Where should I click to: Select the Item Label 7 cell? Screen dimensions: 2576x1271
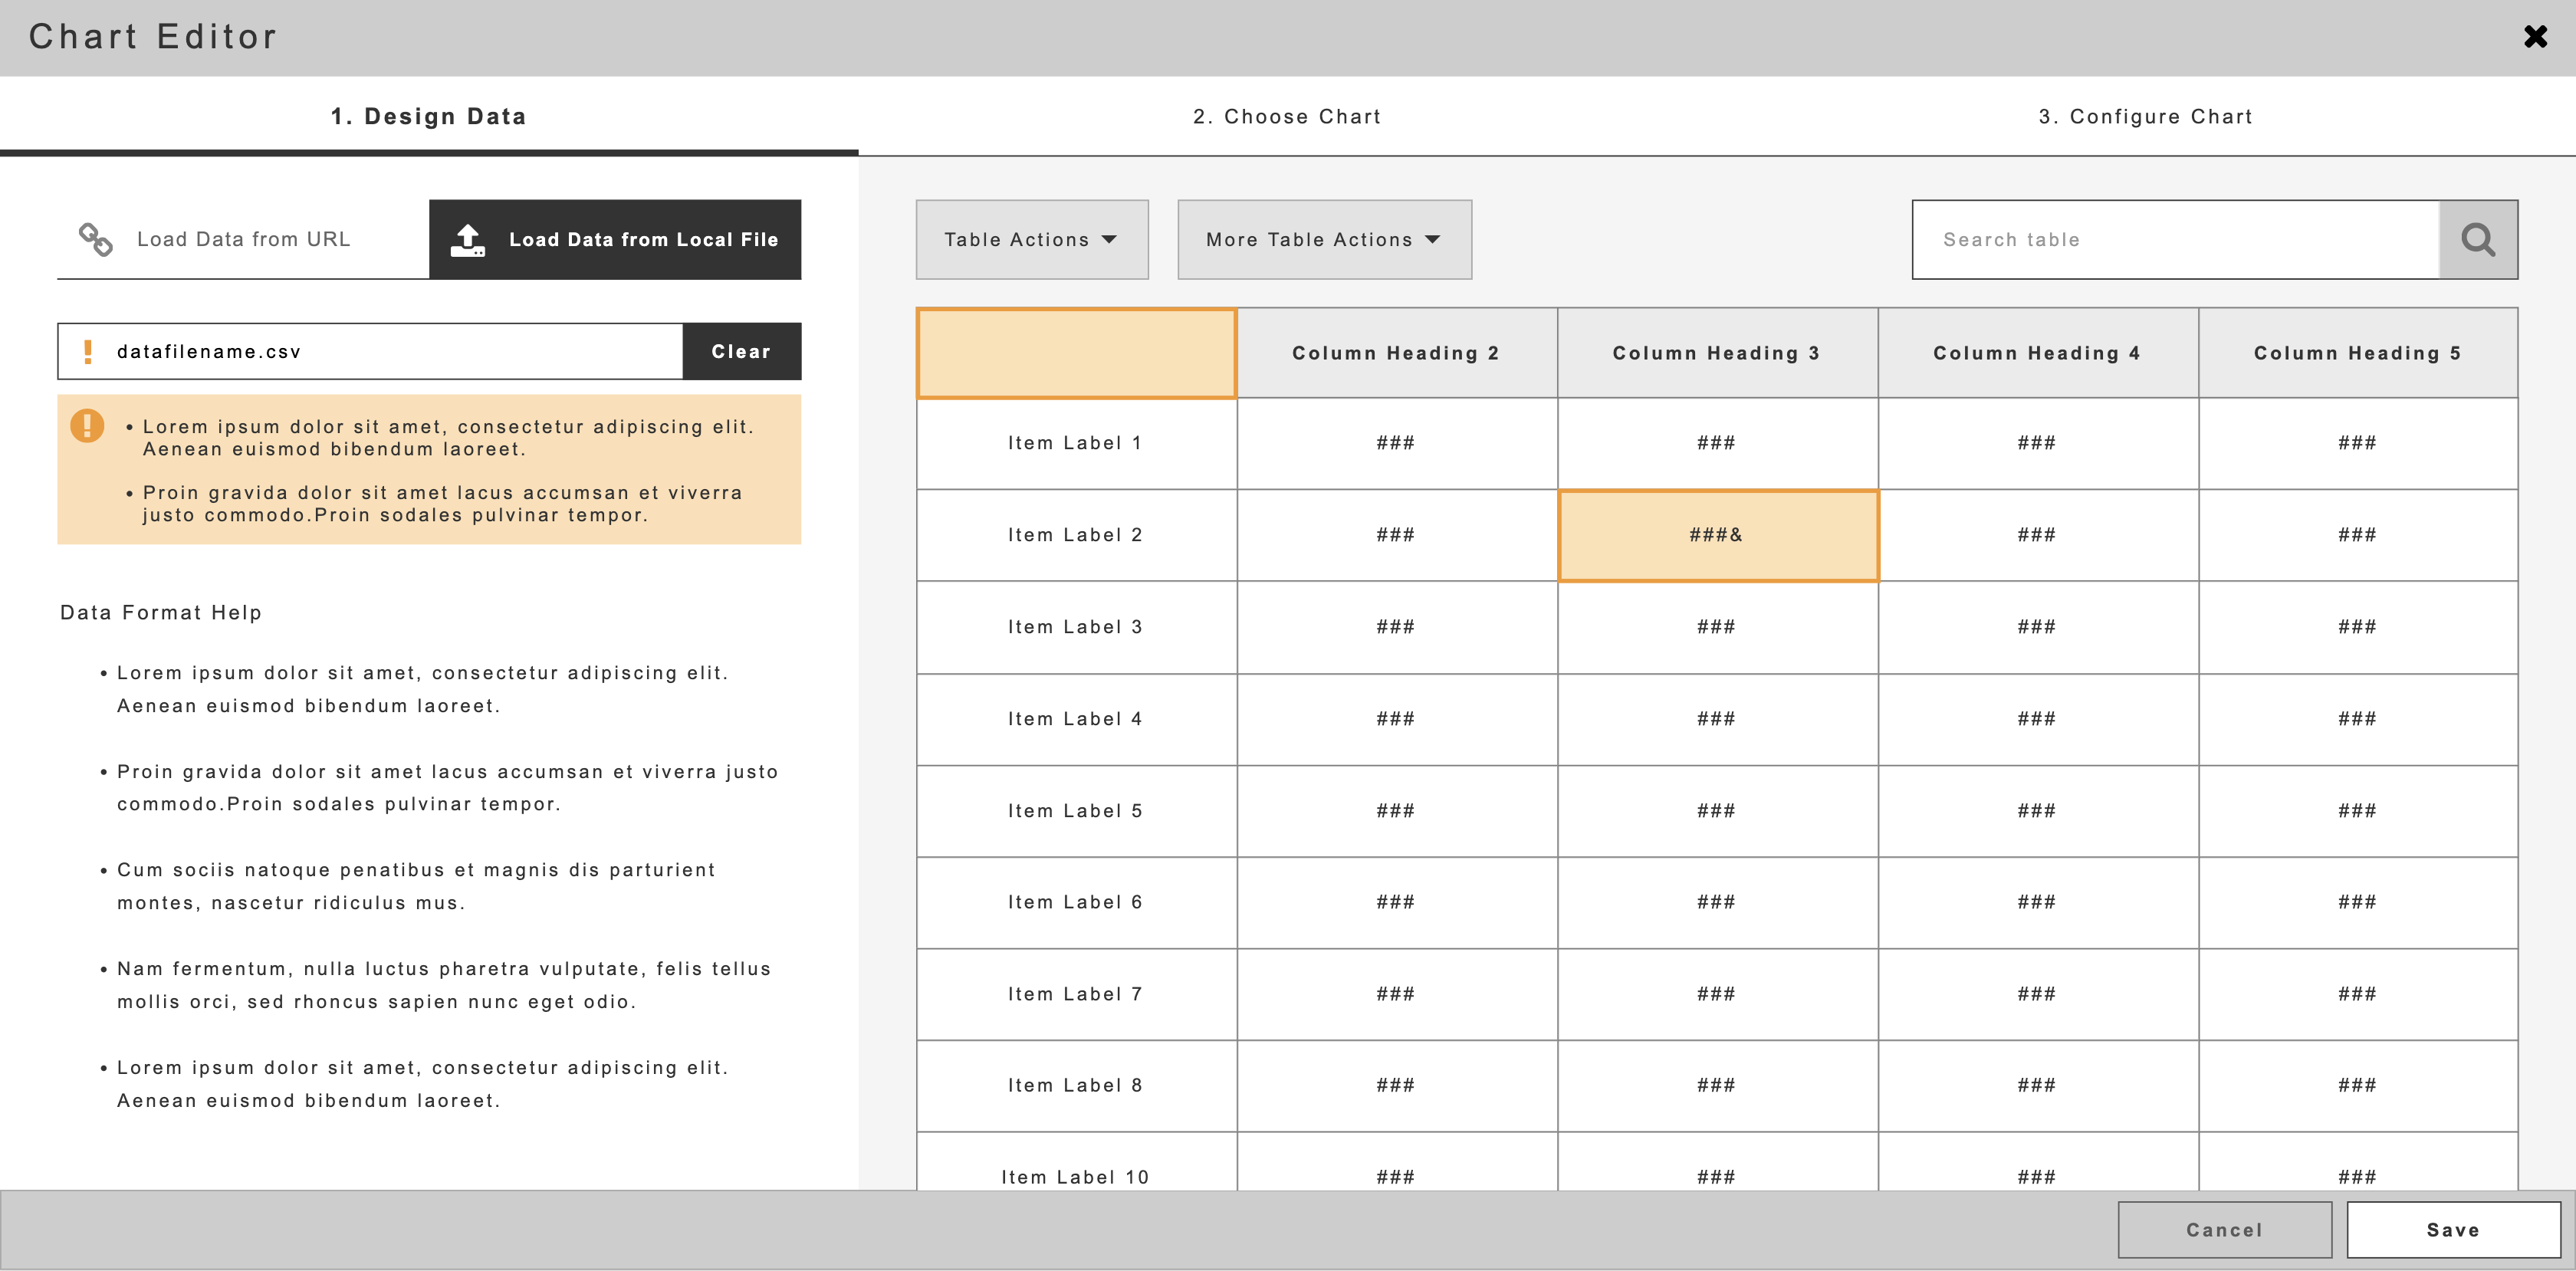point(1076,994)
